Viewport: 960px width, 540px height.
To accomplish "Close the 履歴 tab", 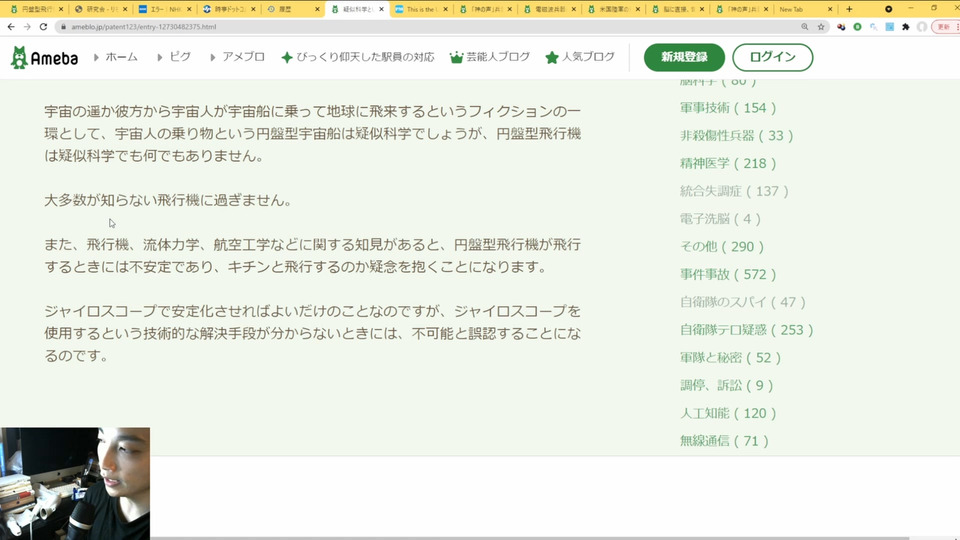I will (x=317, y=9).
